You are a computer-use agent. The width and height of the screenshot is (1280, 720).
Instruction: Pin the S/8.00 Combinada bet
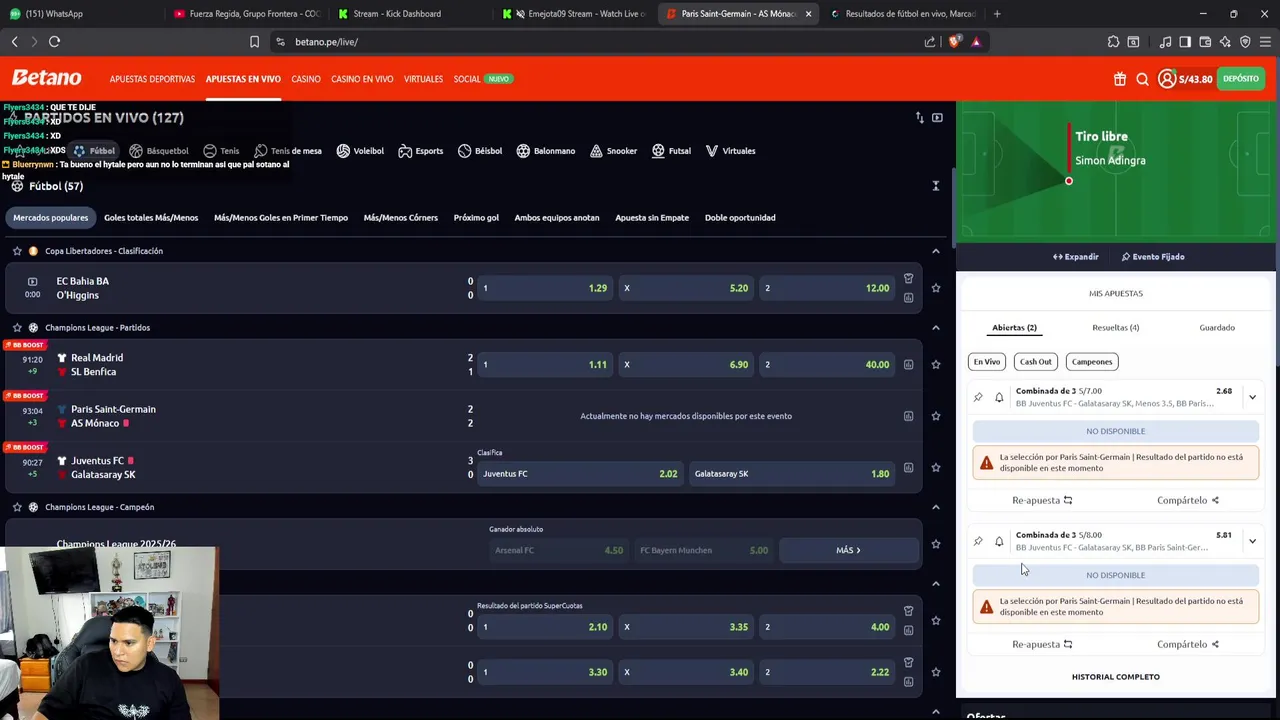[978, 541]
